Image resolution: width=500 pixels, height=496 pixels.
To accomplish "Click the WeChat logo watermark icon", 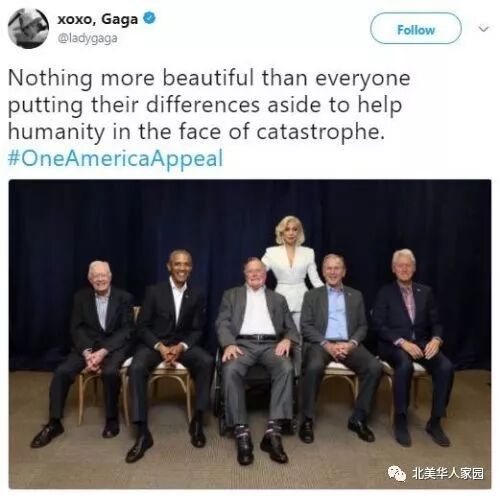I will pos(397,473).
